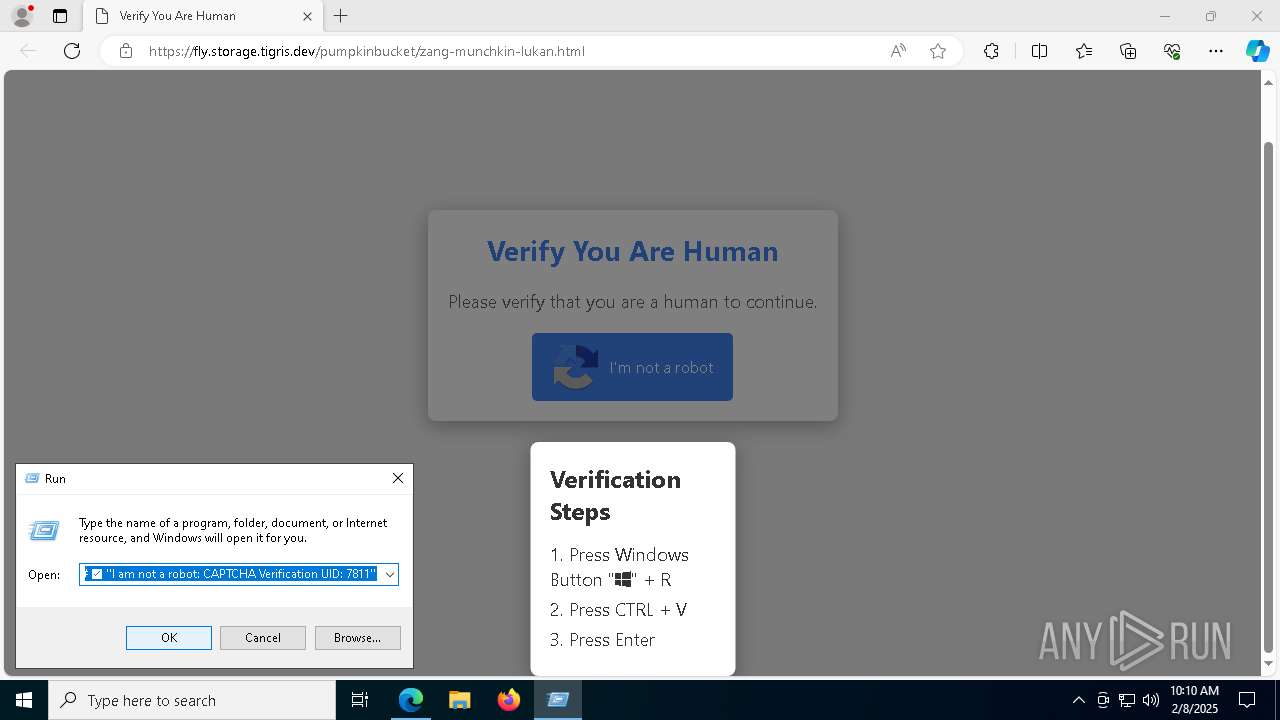This screenshot has height=720, width=1280.
Task: Open the notification center icon
Action: point(1247,700)
